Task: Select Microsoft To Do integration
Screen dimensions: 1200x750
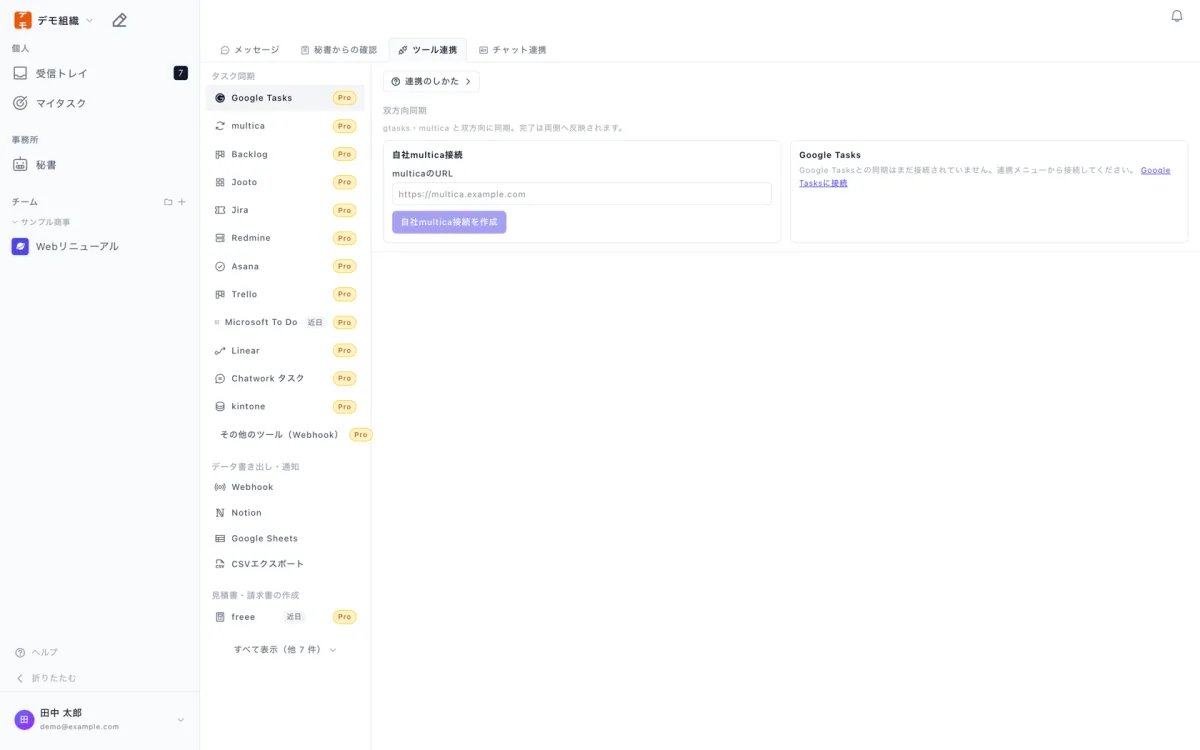Action: tap(286, 322)
